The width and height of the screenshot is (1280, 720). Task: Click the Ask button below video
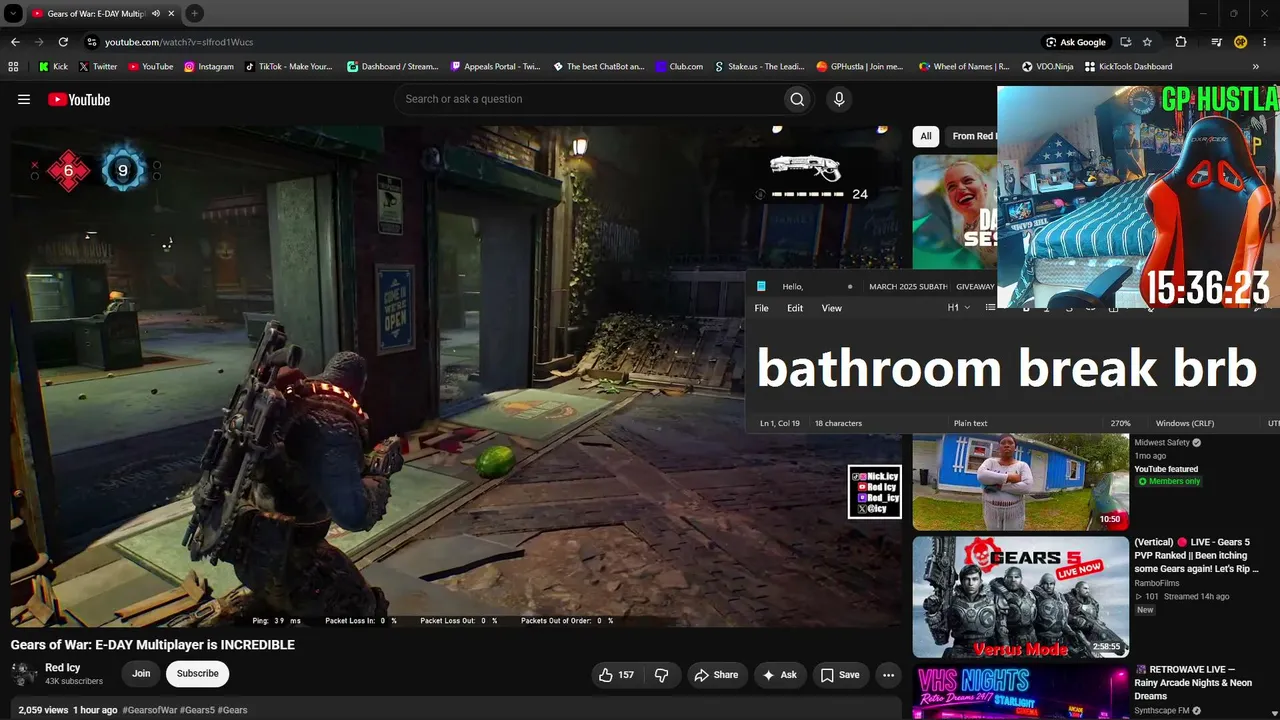[x=779, y=675]
